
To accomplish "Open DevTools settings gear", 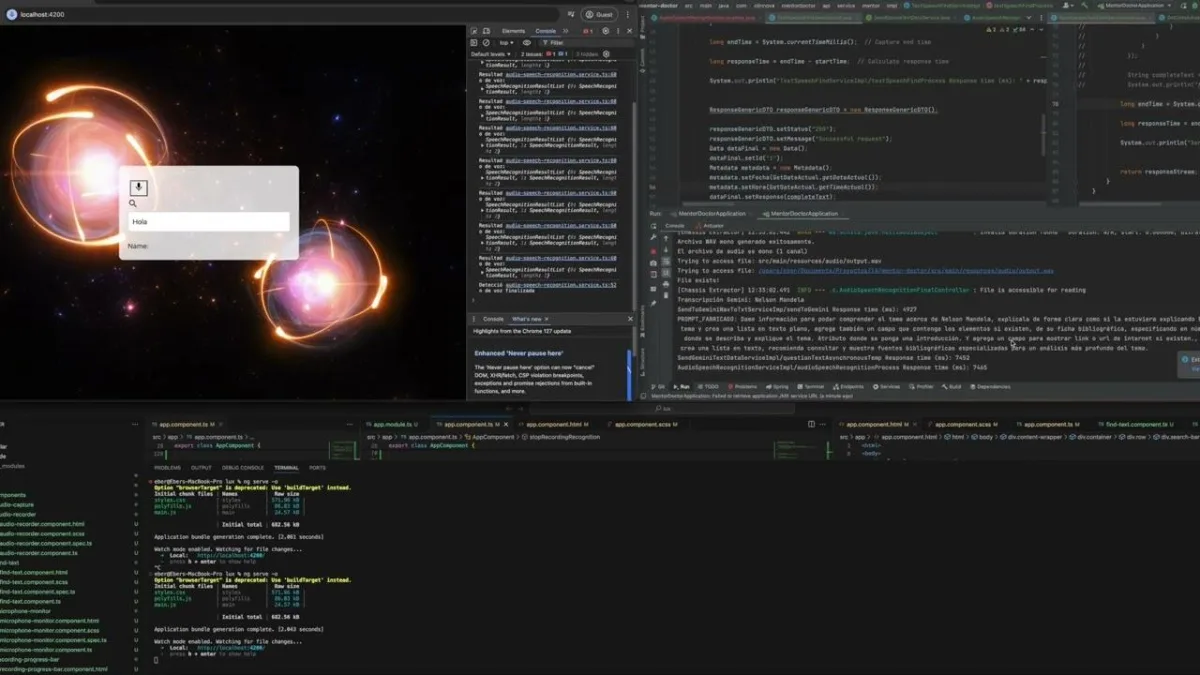I will tap(606, 31).
